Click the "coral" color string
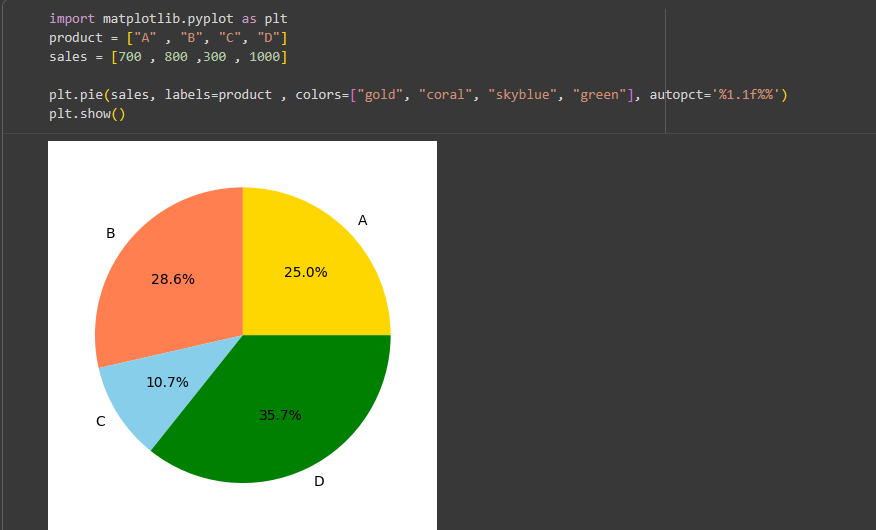Viewport: 876px width, 530px height. [445, 95]
